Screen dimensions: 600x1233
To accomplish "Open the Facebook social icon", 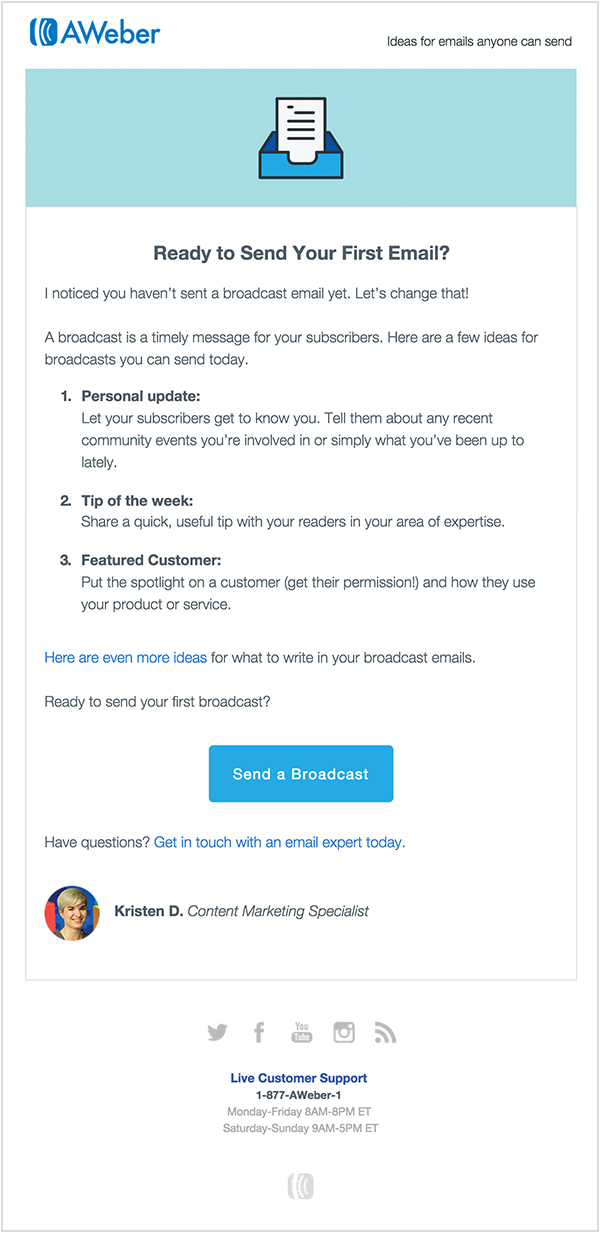I will (259, 1032).
